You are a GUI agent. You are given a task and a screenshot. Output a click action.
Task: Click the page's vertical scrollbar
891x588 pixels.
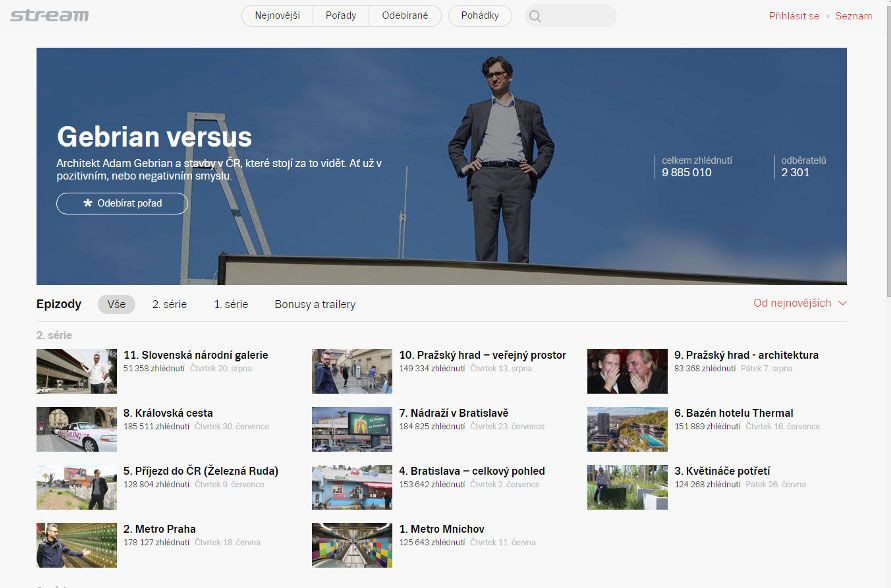884,150
